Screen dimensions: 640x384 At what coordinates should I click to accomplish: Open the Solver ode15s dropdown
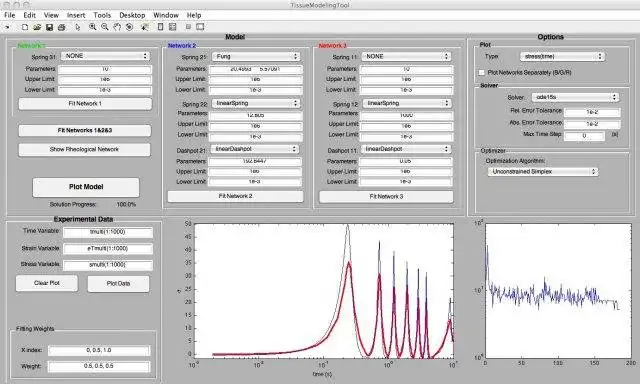(576, 97)
